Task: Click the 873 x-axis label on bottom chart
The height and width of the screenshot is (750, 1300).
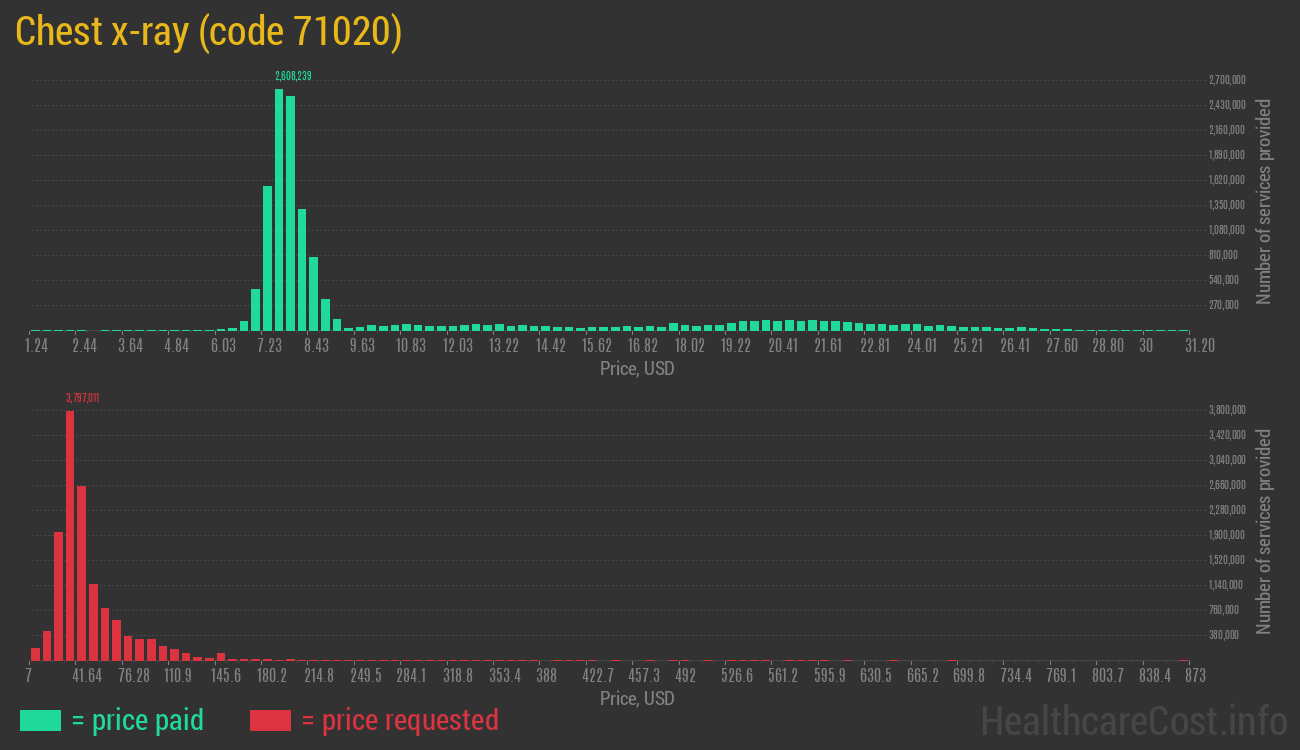Action: 1194,676
